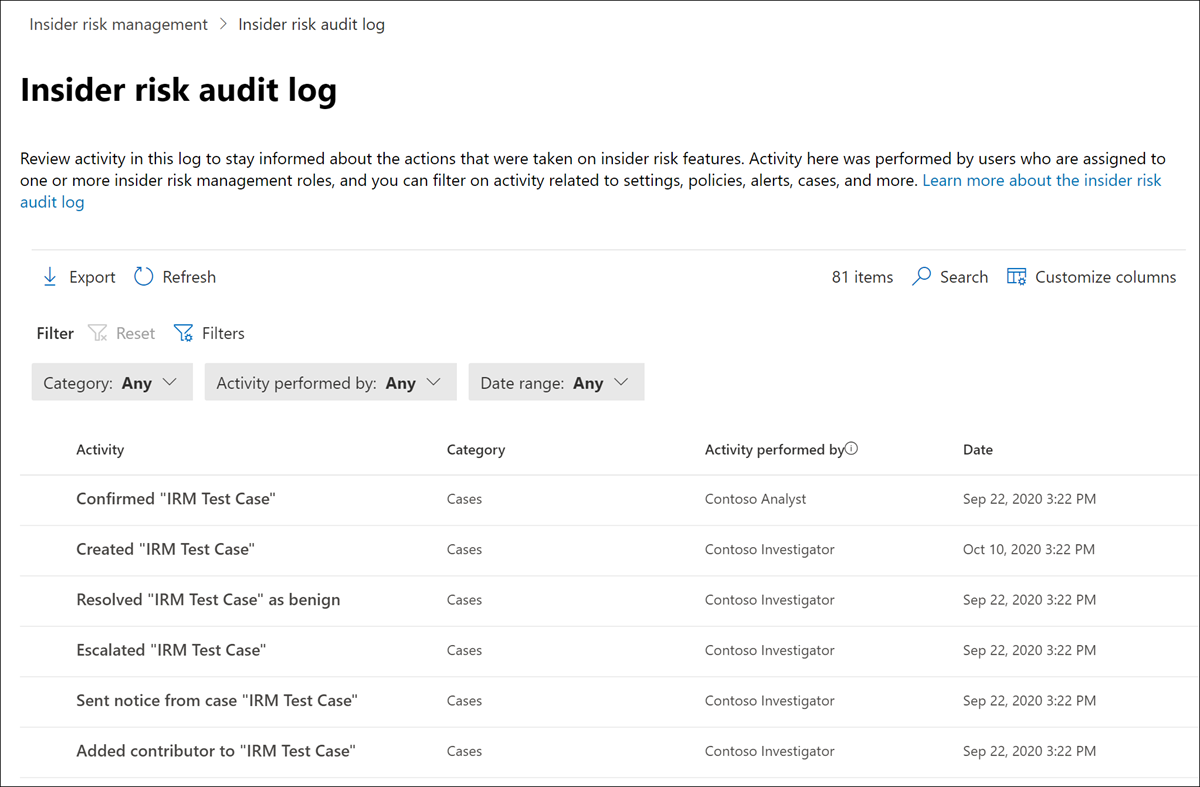Sort the table by Activity column
The height and width of the screenshot is (787, 1200).
coord(100,449)
